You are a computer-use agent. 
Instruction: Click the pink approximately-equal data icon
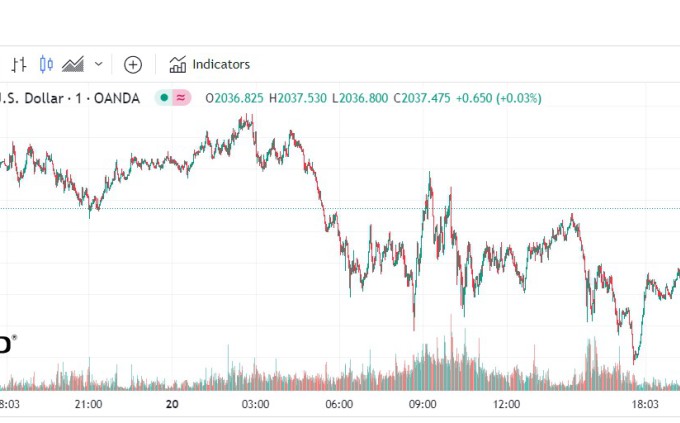(181, 98)
